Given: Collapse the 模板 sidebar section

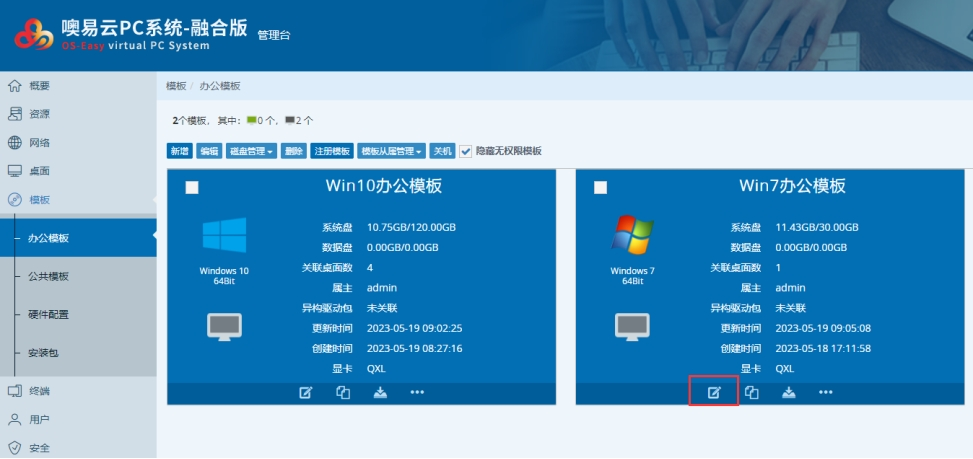Looking at the screenshot, I should (40, 200).
